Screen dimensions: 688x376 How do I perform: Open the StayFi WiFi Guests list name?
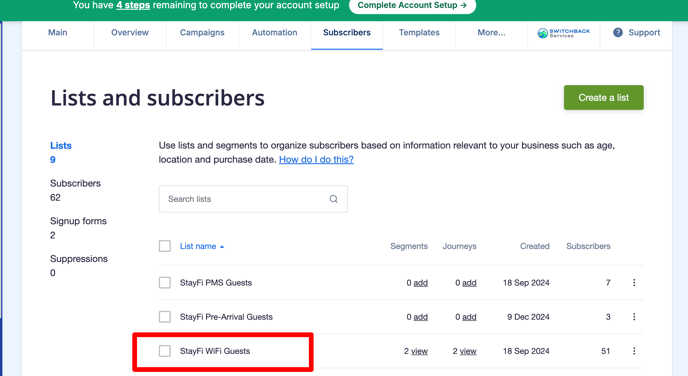pyautogui.click(x=215, y=351)
